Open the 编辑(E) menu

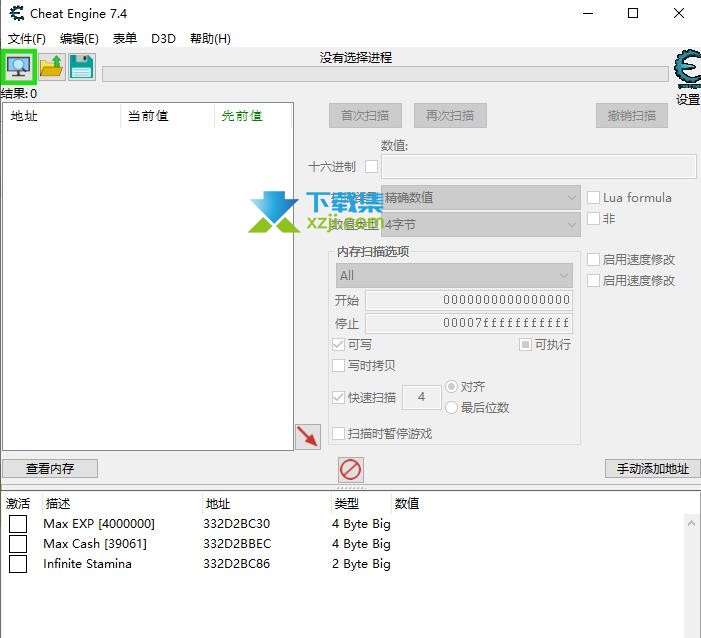pos(79,39)
